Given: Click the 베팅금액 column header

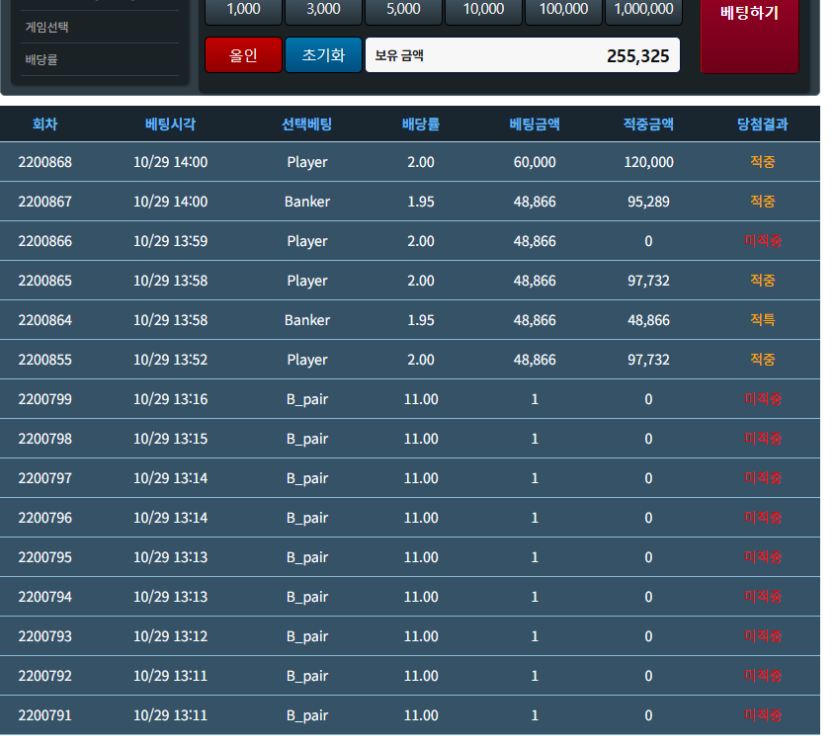Looking at the screenshot, I should pos(535,124).
